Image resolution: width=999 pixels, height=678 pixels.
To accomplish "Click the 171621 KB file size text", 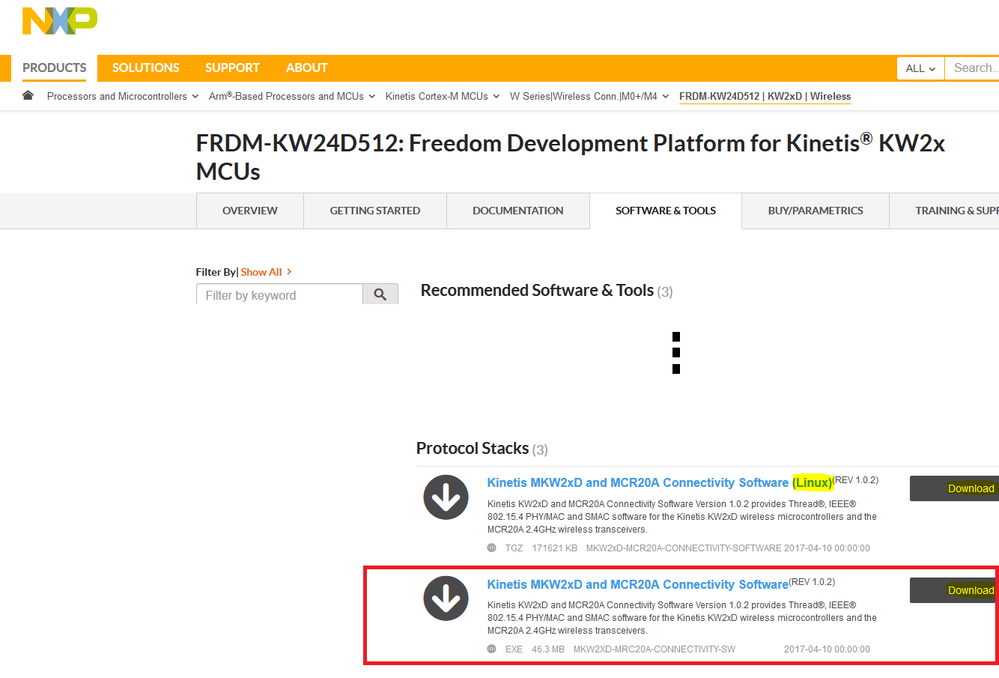I will (x=554, y=548).
